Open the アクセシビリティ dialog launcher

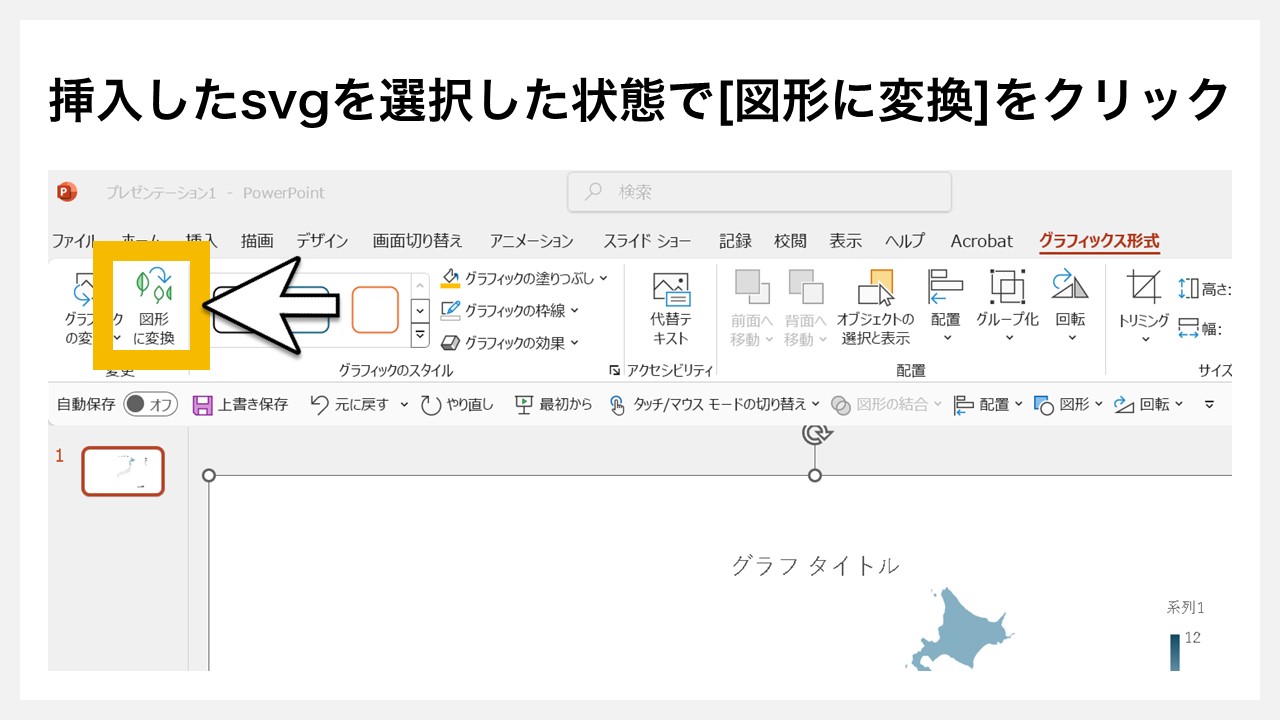click(x=616, y=369)
